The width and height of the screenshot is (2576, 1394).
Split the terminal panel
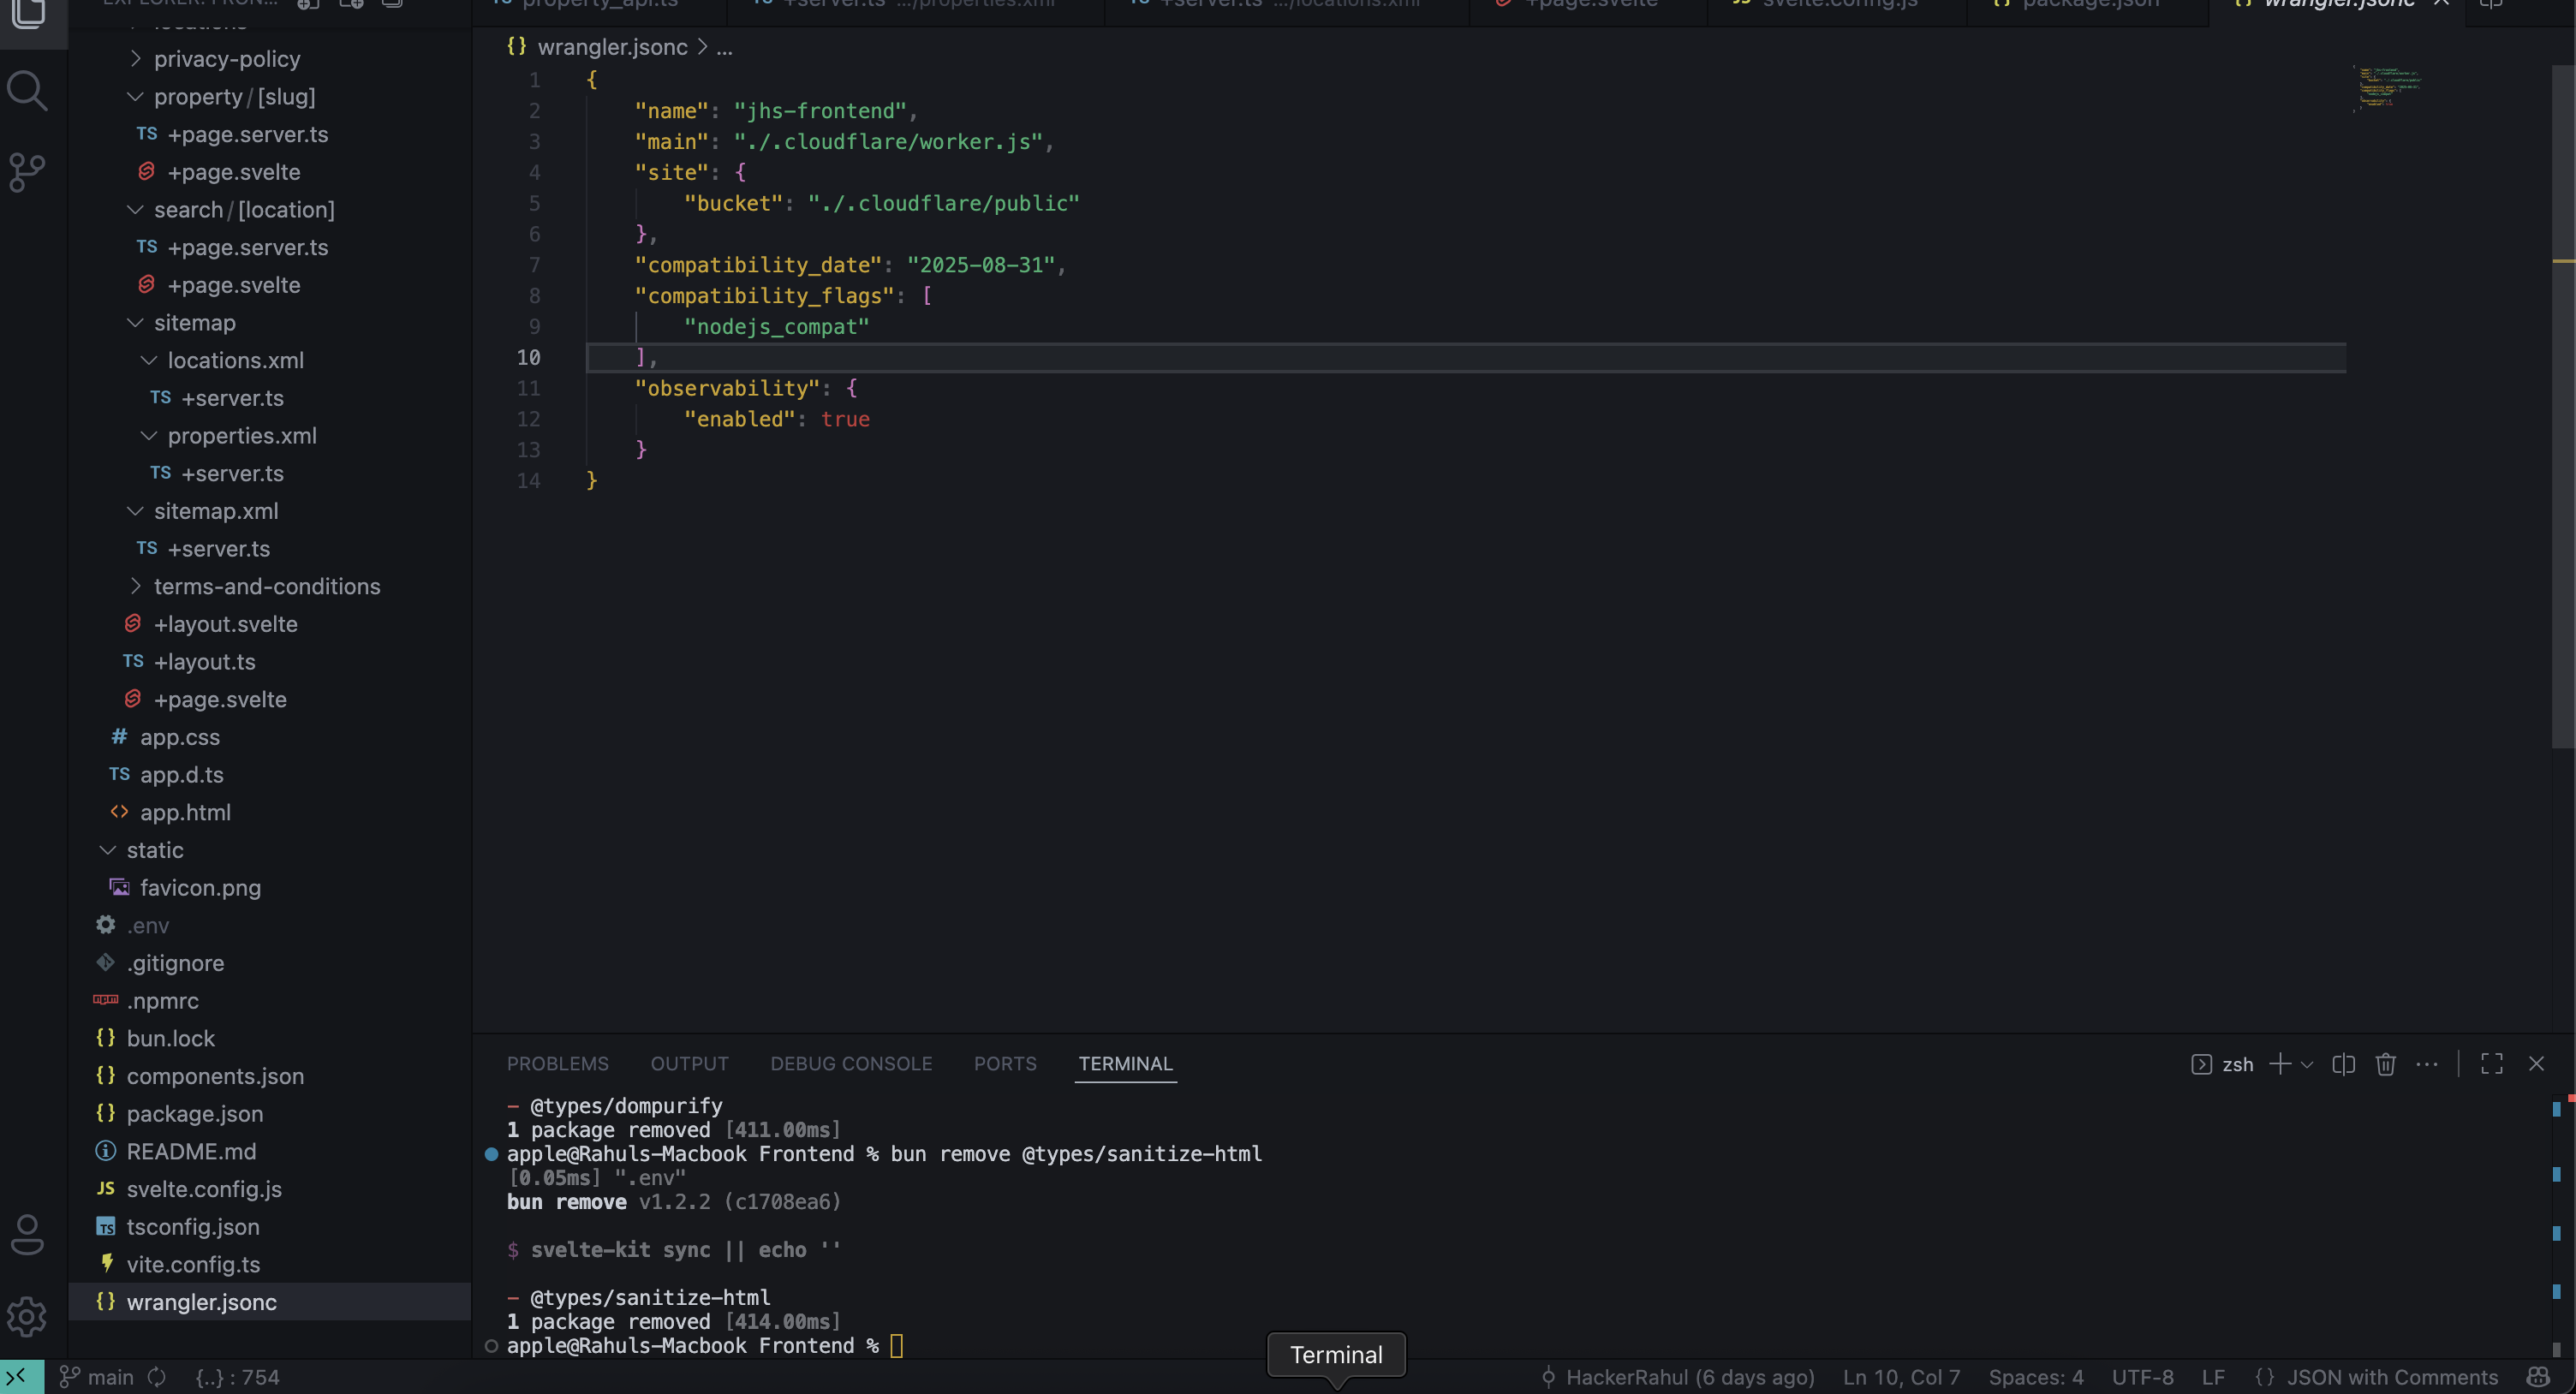tap(2343, 1064)
